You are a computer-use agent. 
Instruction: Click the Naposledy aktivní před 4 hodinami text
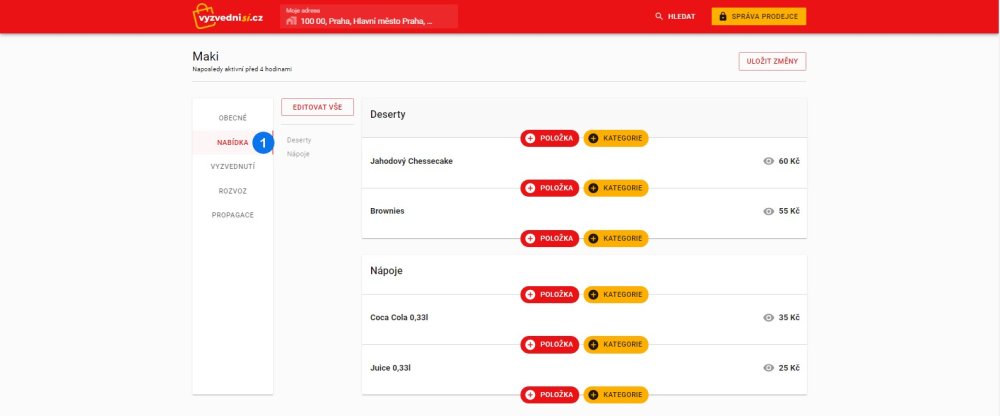point(242,69)
